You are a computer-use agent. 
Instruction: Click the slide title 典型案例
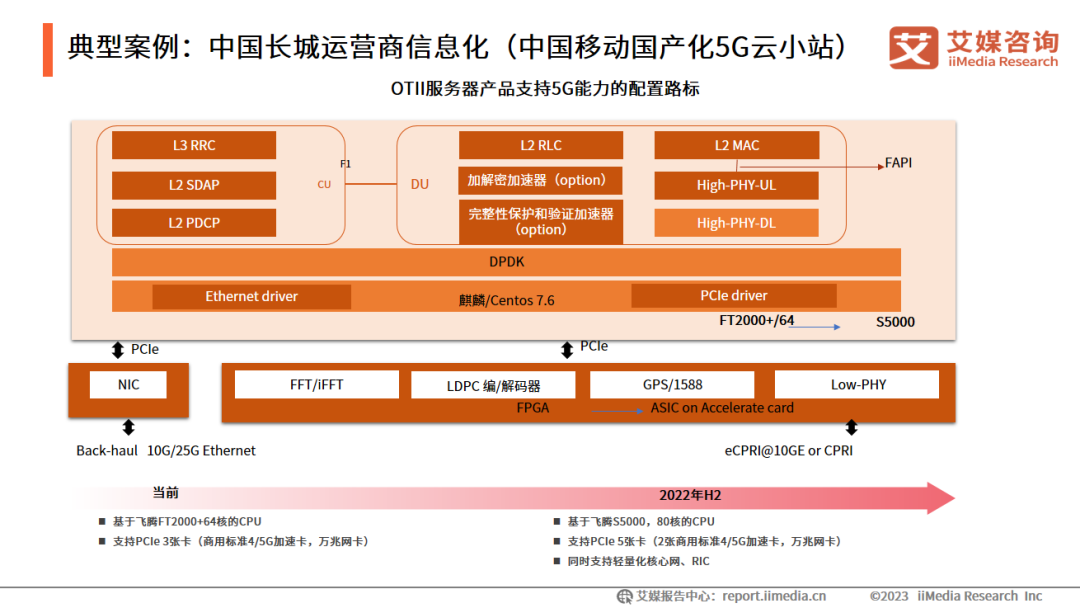(x=458, y=48)
